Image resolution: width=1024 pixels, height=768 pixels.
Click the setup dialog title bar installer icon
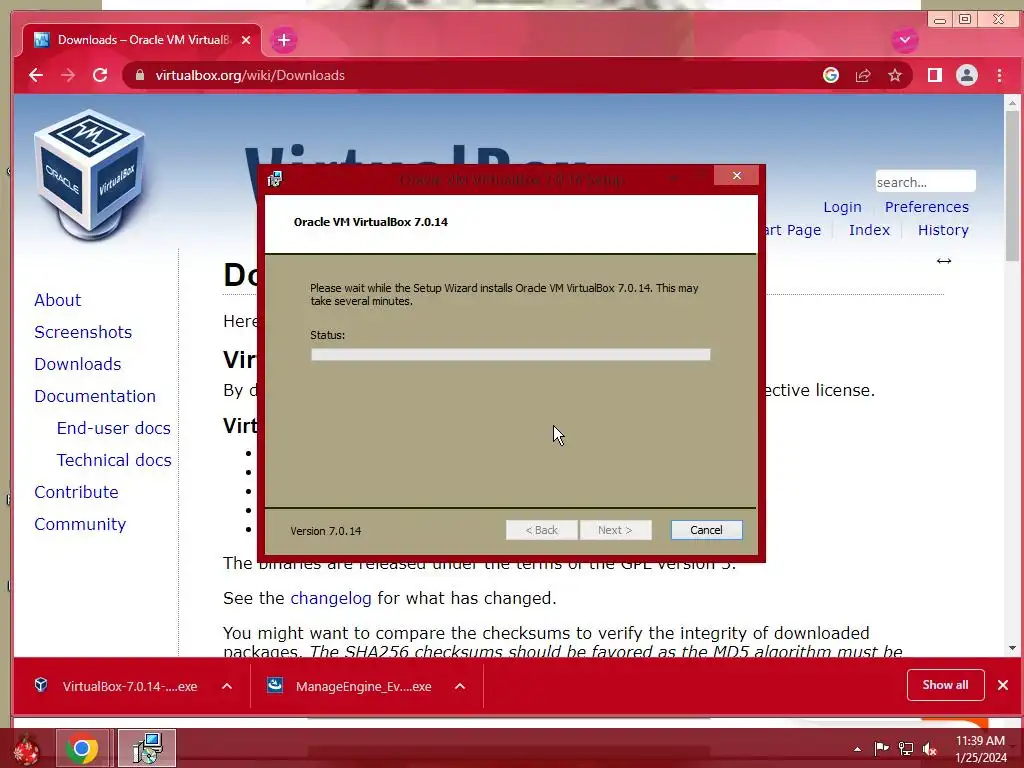(275, 179)
